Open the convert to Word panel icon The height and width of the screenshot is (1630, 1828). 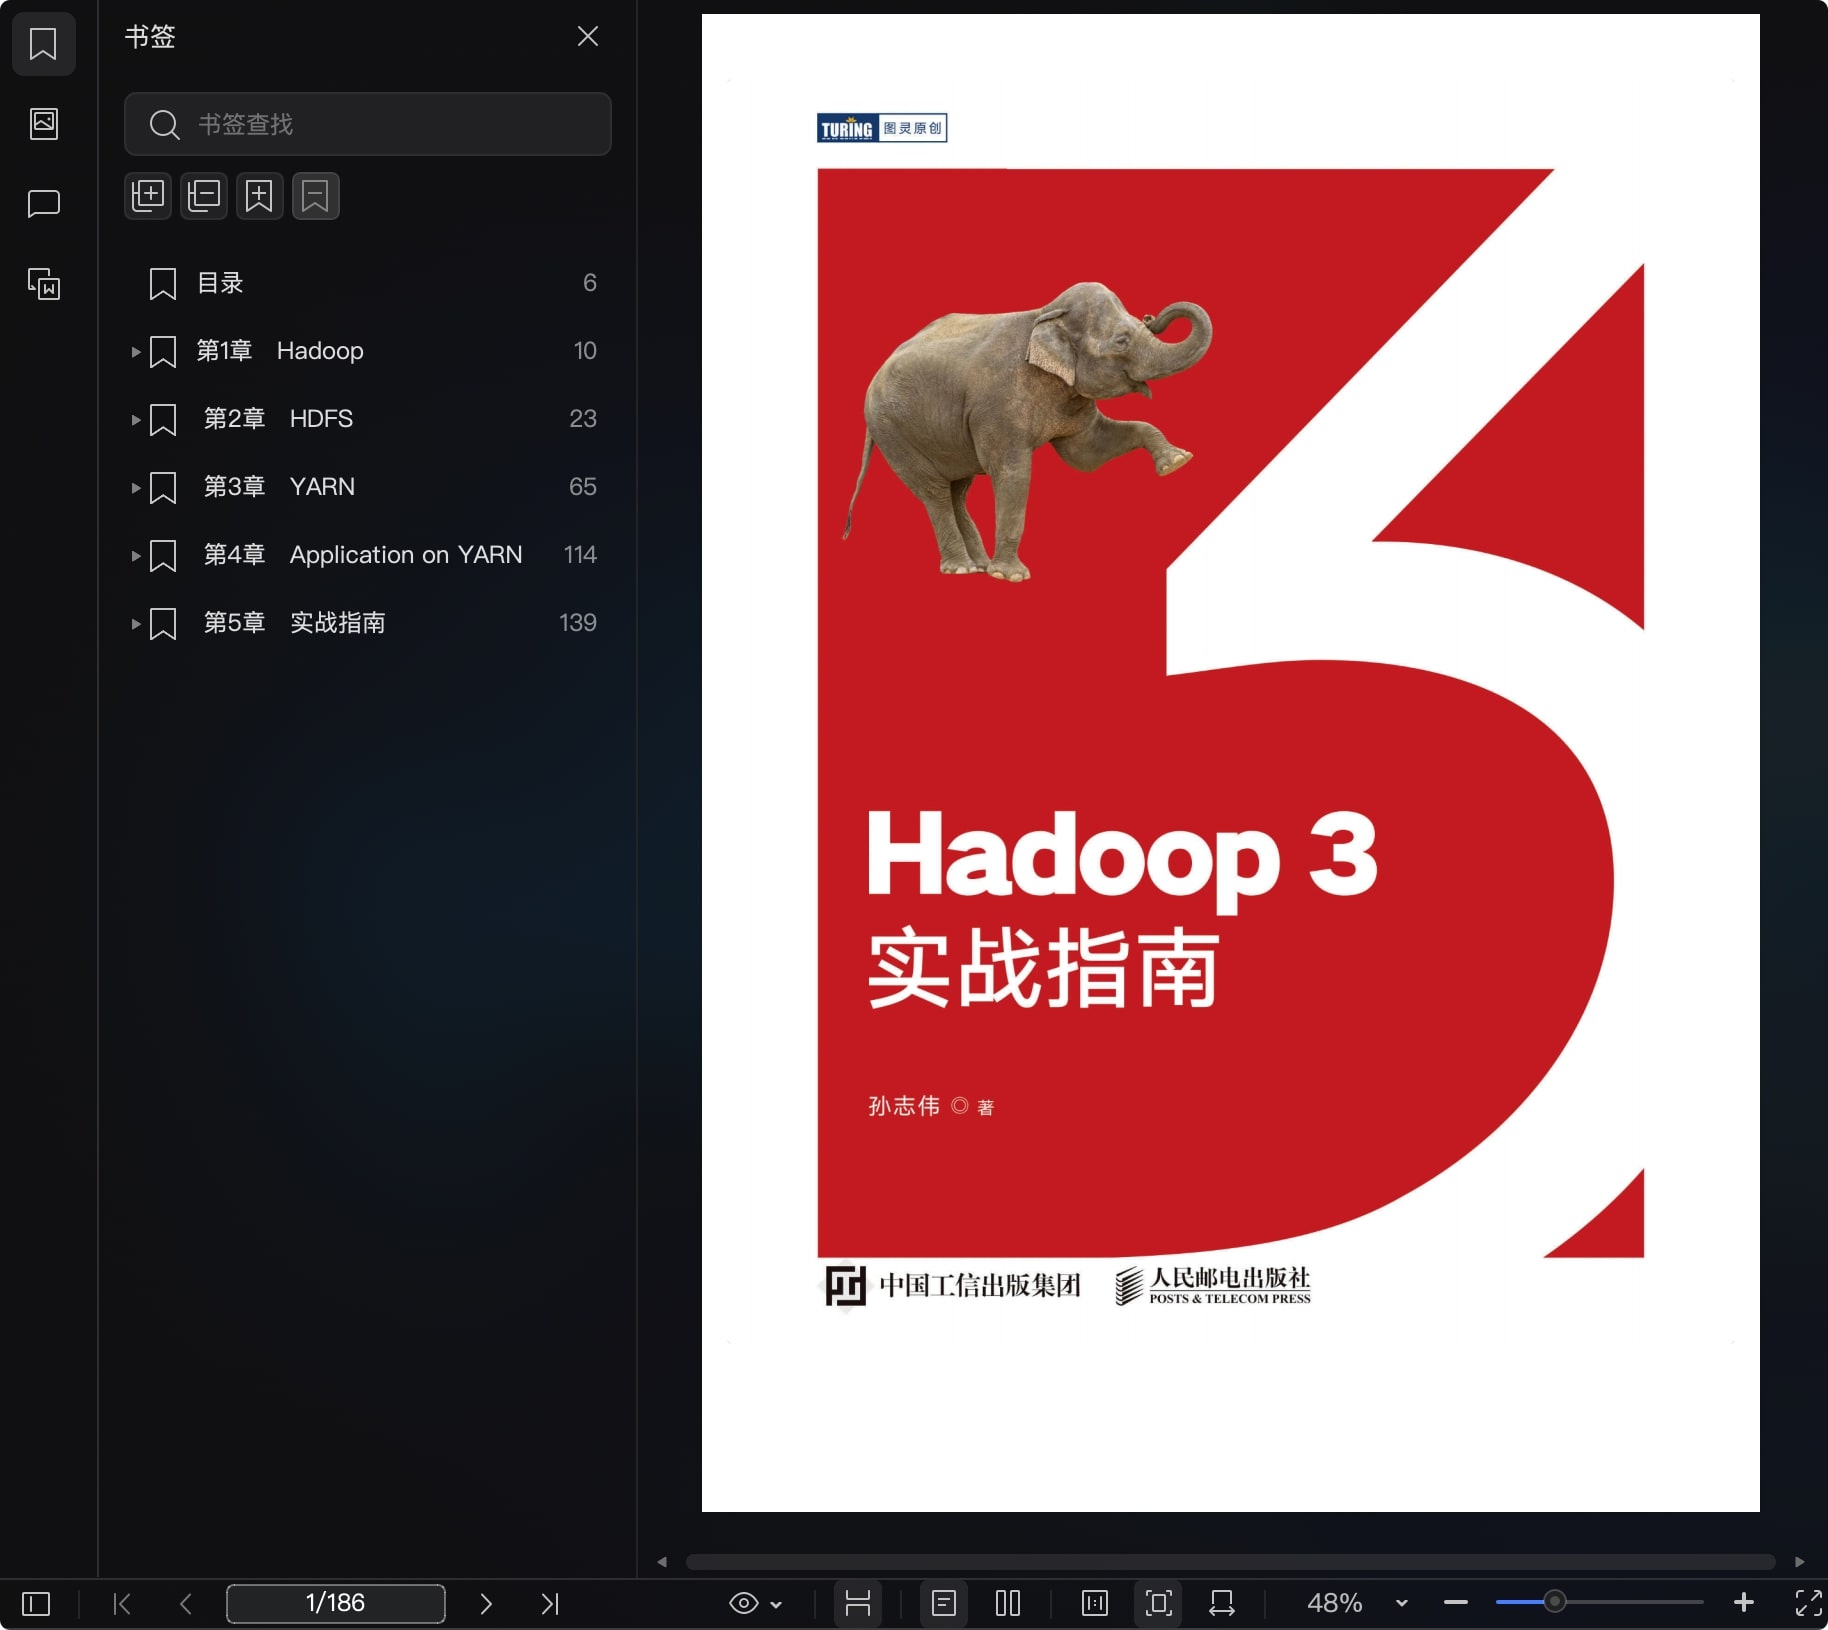[x=43, y=284]
